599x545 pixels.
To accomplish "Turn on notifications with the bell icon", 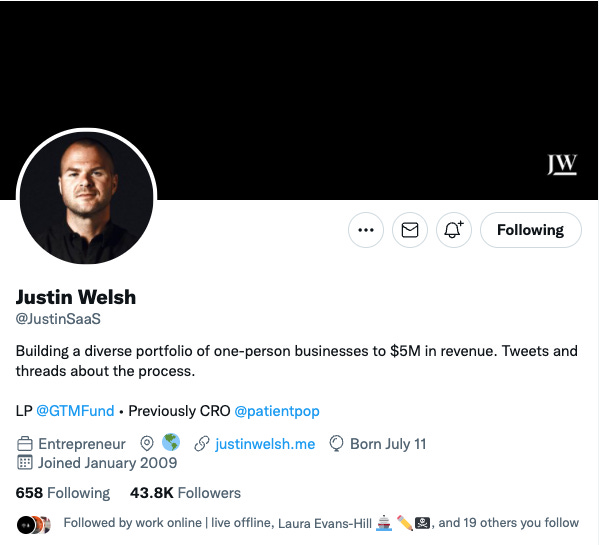I will coord(453,230).
